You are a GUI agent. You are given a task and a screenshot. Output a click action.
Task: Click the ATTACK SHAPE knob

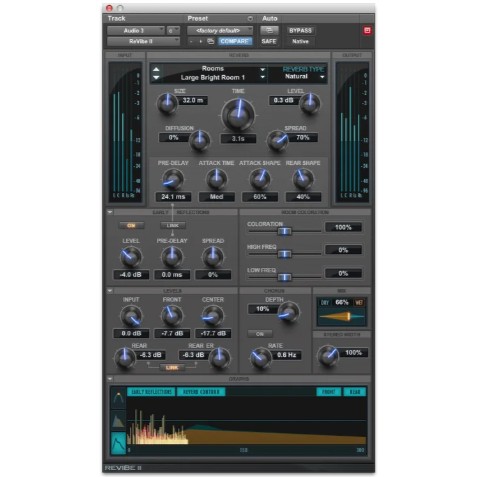[260, 179]
